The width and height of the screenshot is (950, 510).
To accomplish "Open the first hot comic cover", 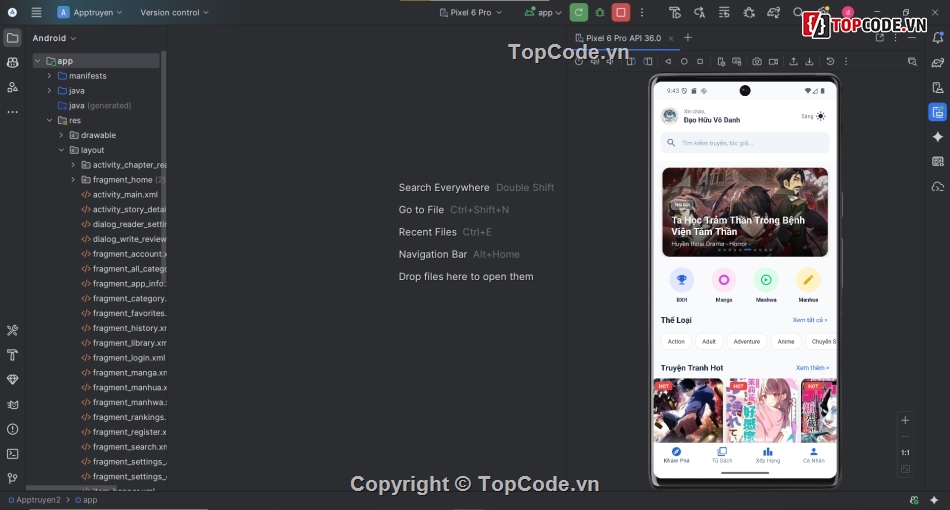I will (x=688, y=411).
